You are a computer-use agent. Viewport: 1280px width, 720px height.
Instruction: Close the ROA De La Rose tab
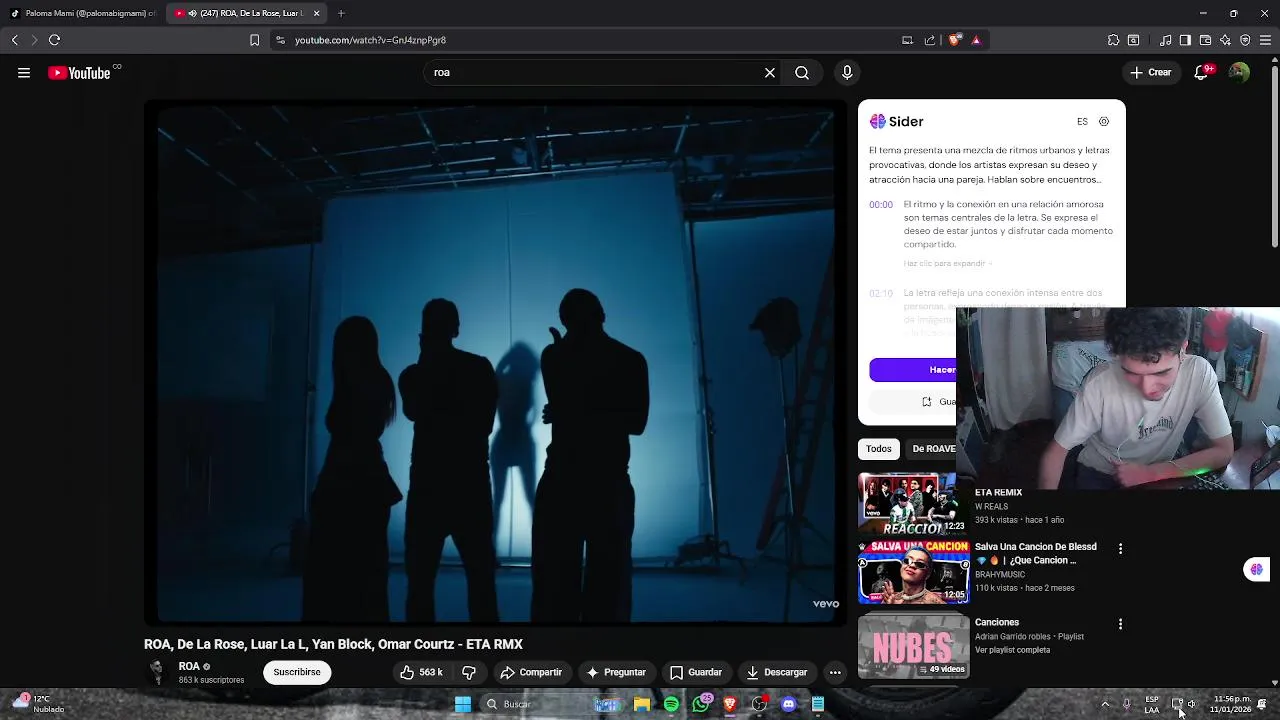point(316,13)
